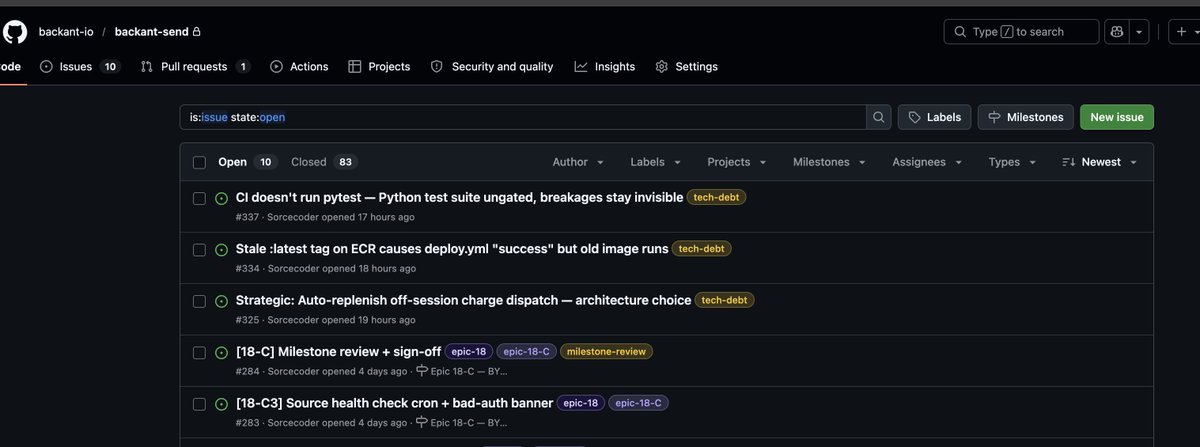Click Sorcecoder author on issue #325

point(293,320)
